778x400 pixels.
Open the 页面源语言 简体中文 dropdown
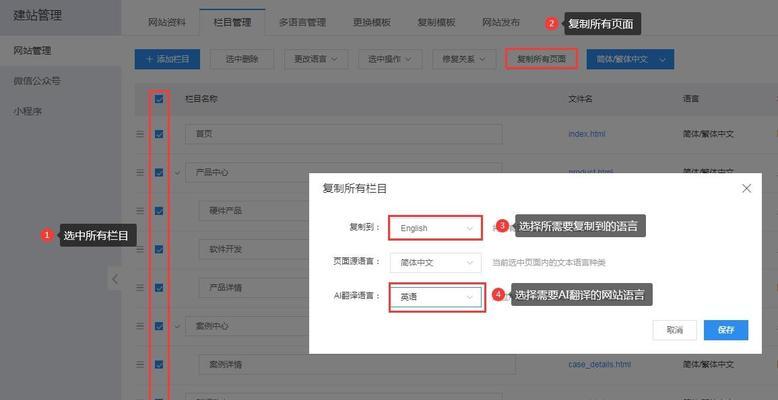pyautogui.click(x=435, y=263)
